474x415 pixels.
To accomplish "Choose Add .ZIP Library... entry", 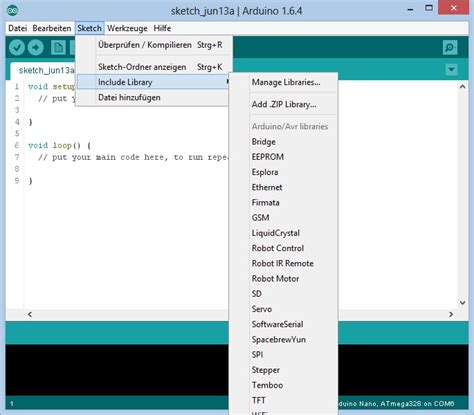I will (x=284, y=104).
